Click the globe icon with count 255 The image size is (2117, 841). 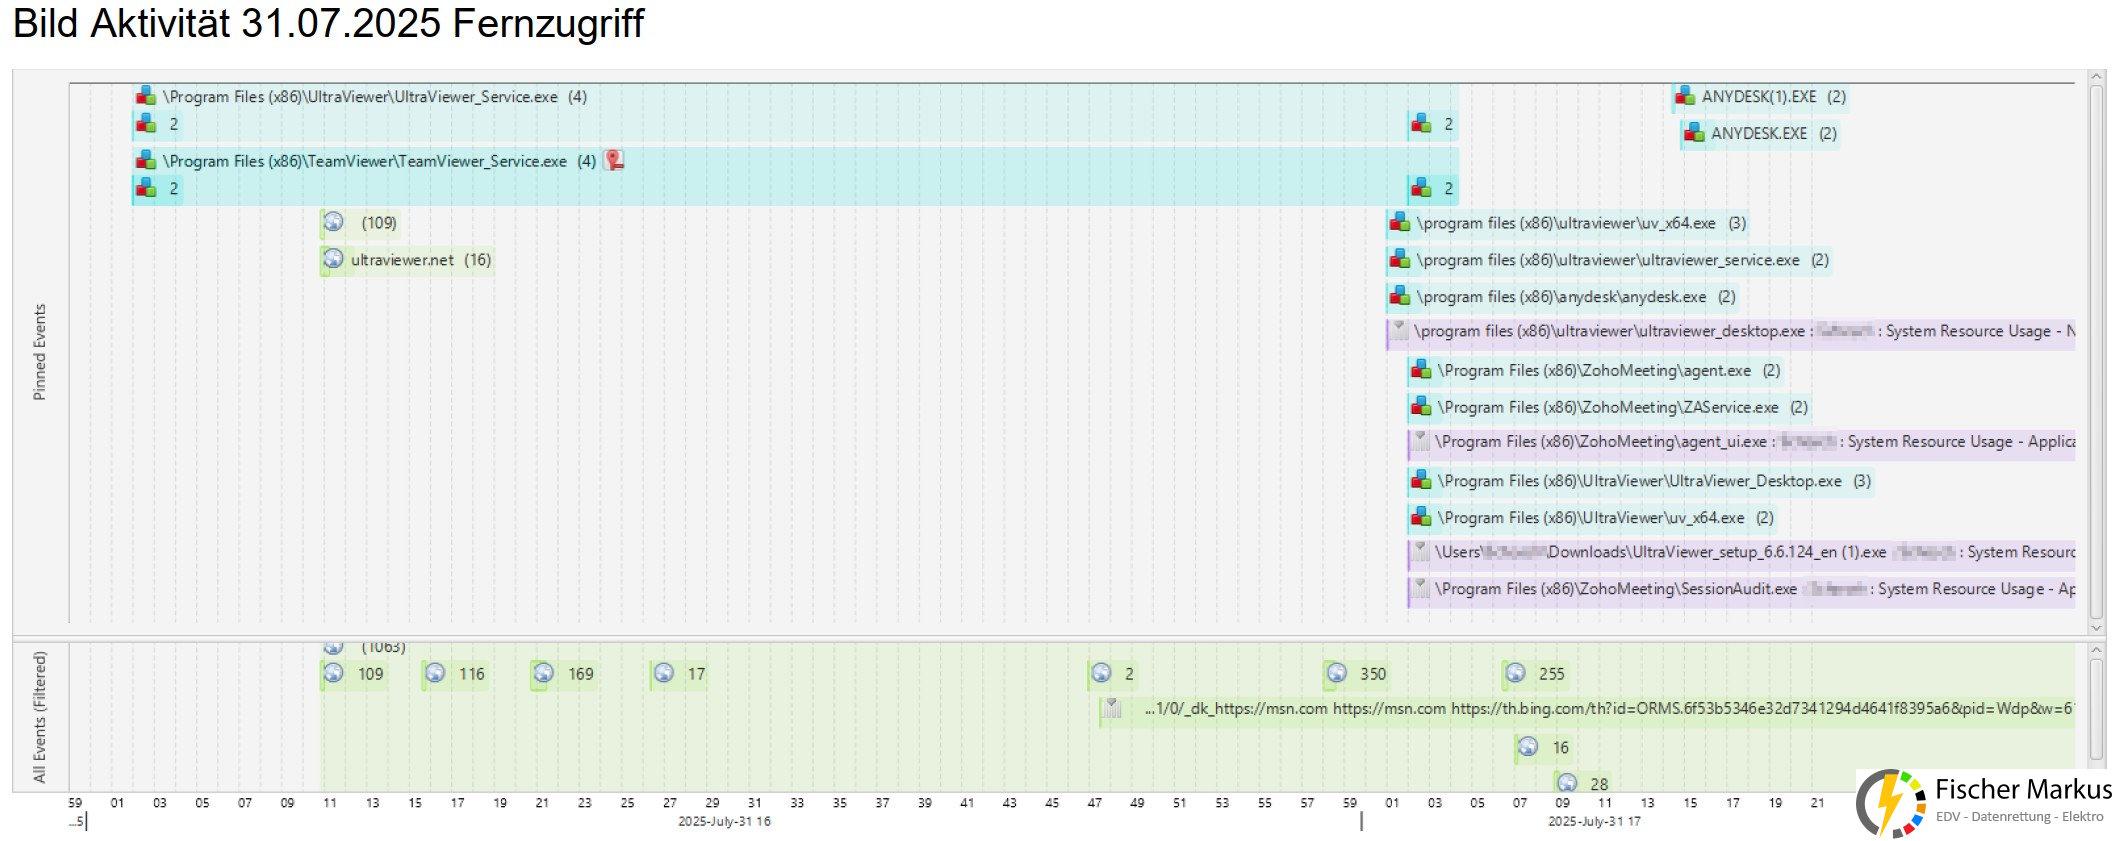1516,673
